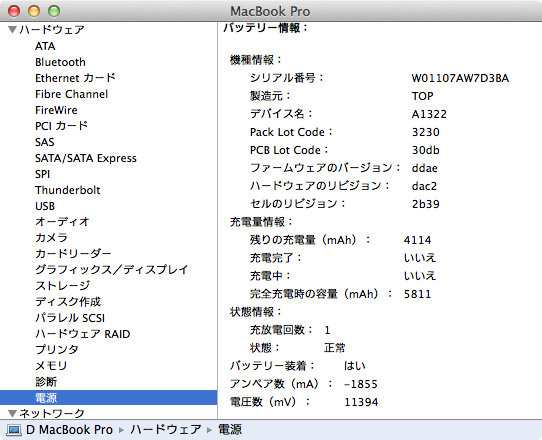Open the メモリ entry
The image size is (542, 440).
51,366
